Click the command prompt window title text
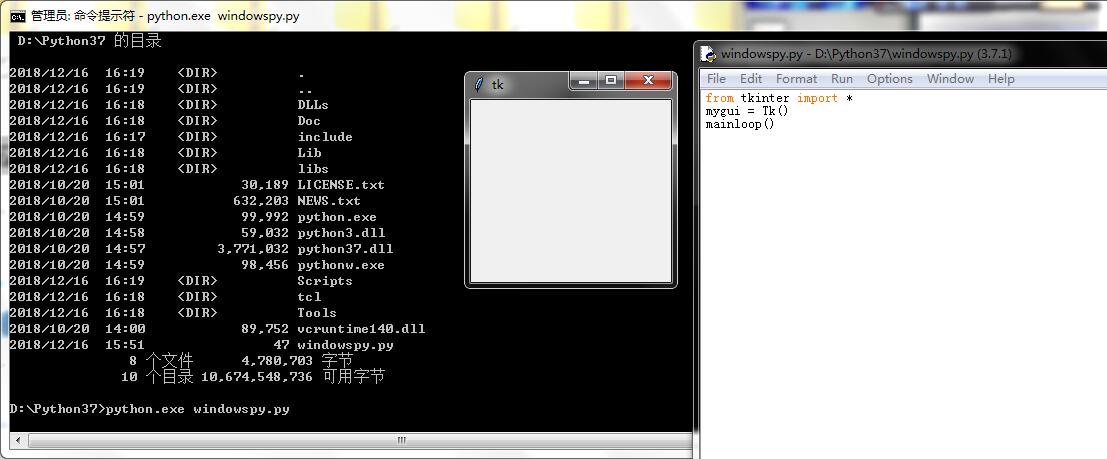The height and width of the screenshot is (459, 1107). (165, 16)
